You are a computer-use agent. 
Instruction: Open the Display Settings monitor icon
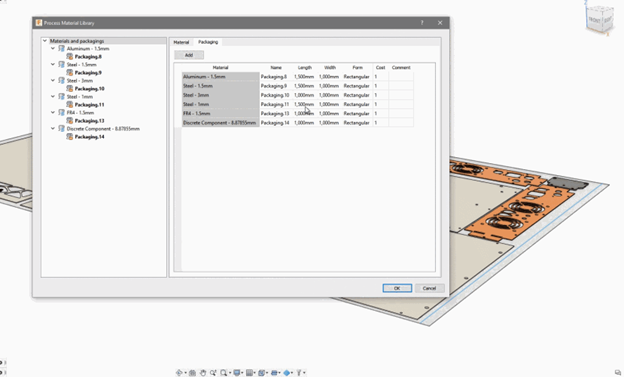pos(237,373)
